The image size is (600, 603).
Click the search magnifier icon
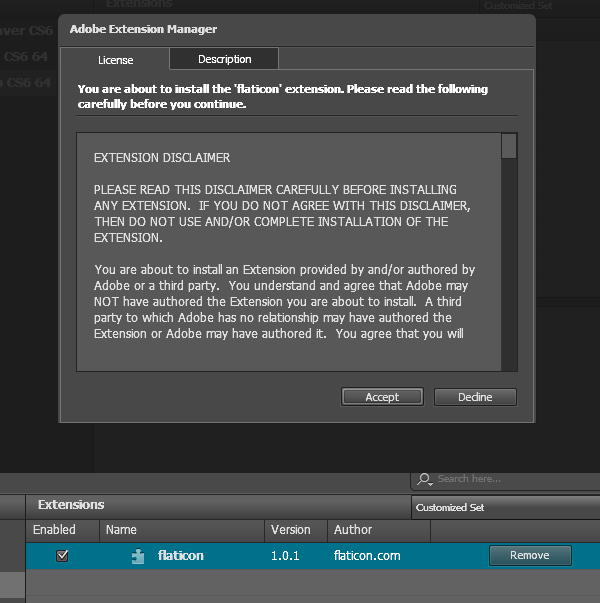click(424, 479)
